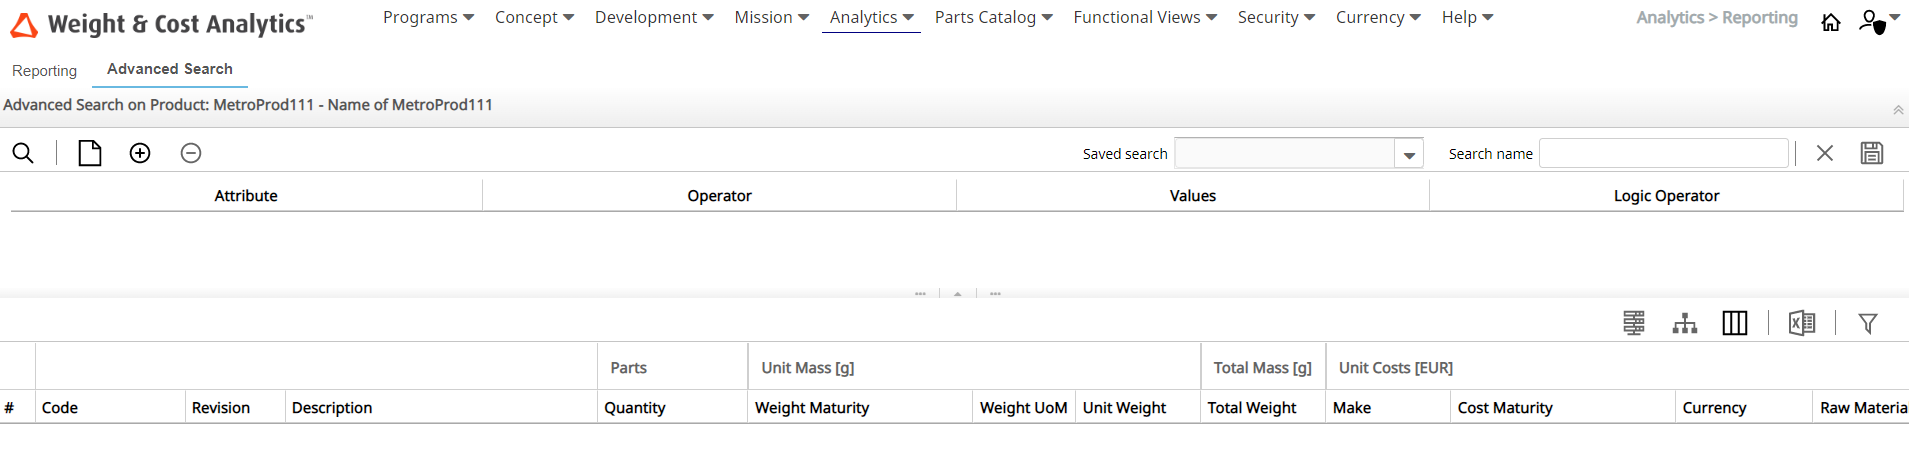Click into the Search name field

point(1662,154)
